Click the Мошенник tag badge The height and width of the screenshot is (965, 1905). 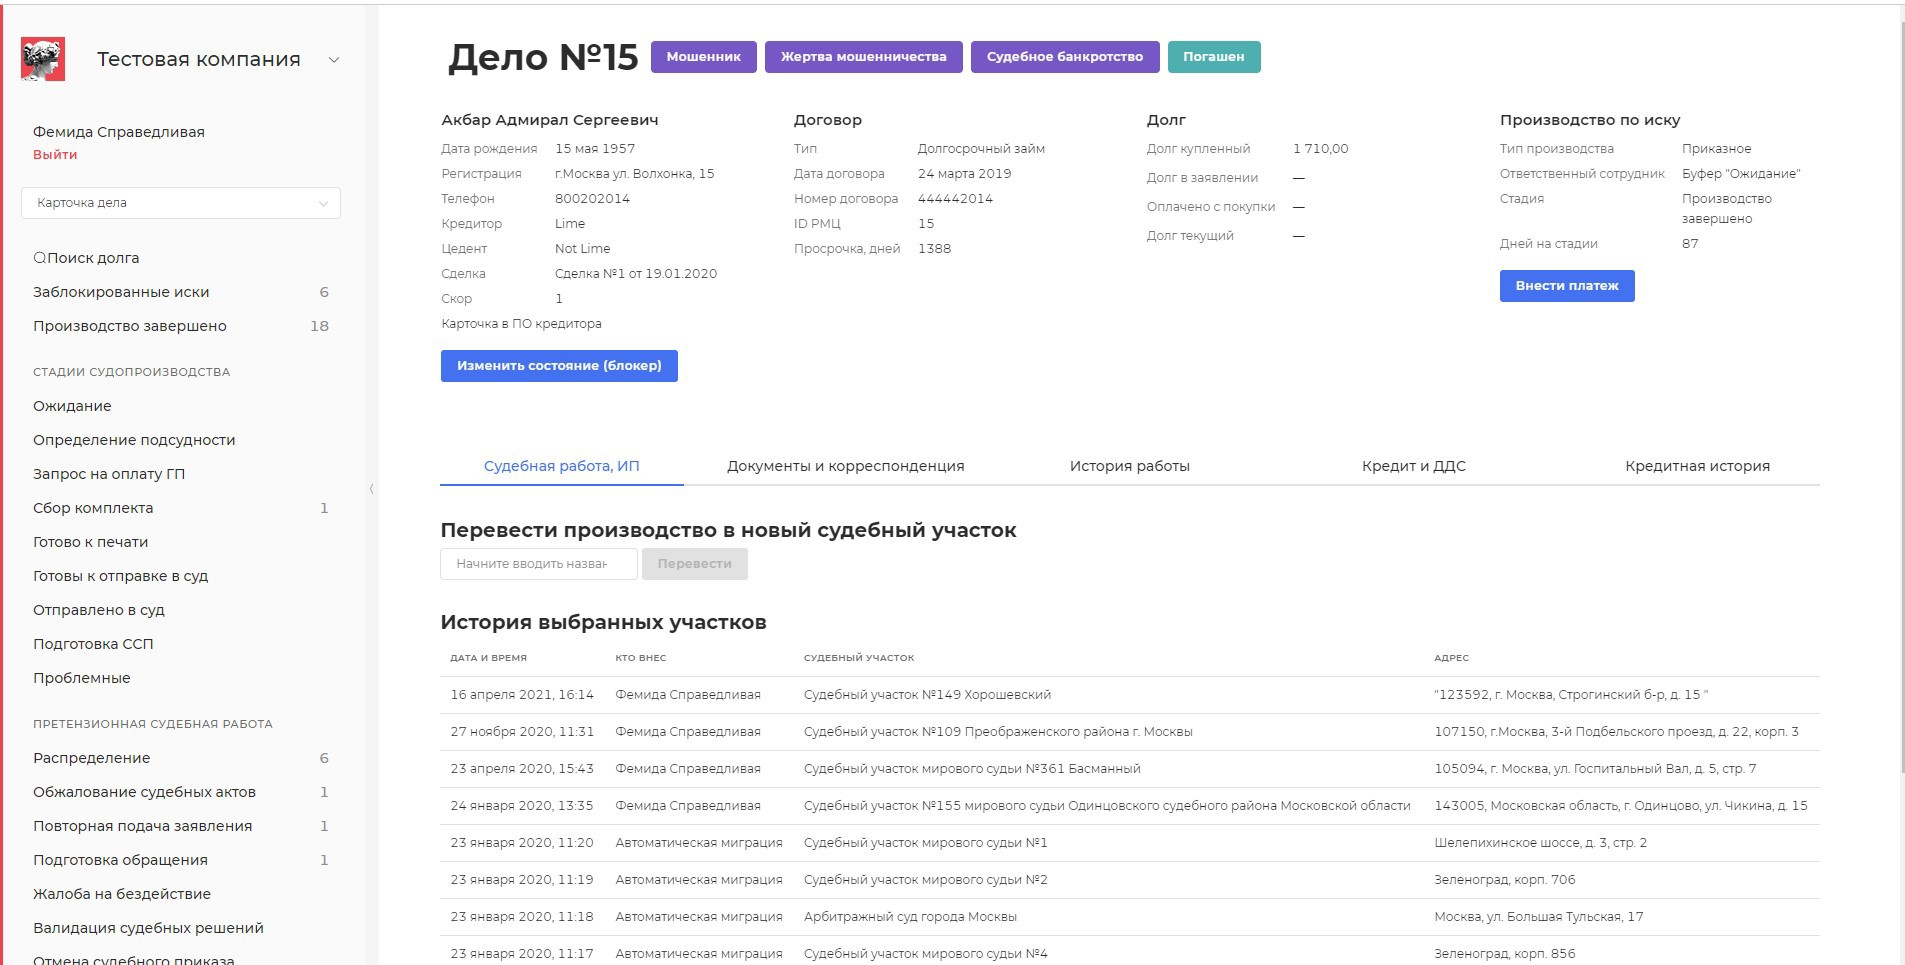[x=703, y=57]
